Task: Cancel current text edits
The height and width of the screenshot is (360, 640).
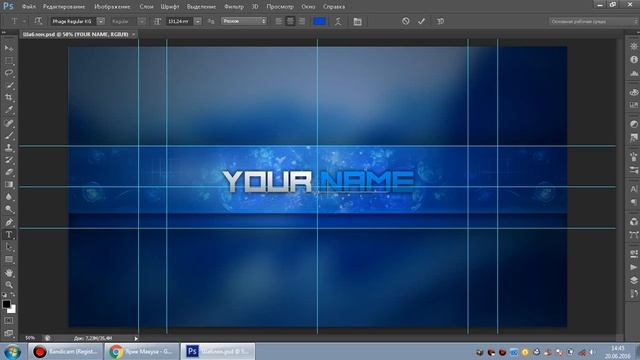Action: [x=405, y=21]
